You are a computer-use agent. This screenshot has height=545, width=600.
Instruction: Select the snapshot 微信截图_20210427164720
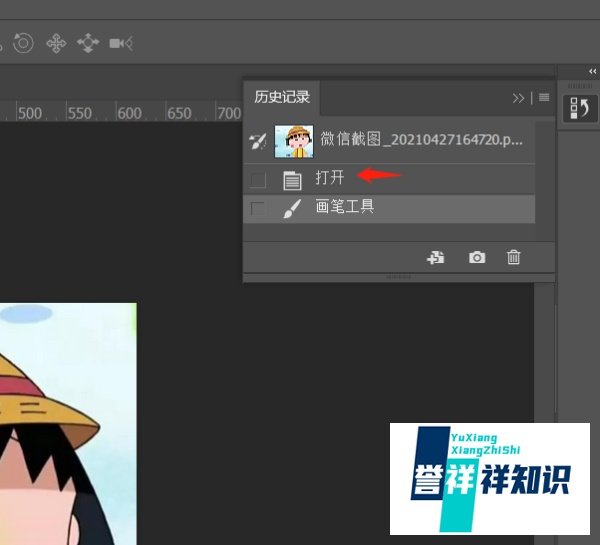point(389,141)
